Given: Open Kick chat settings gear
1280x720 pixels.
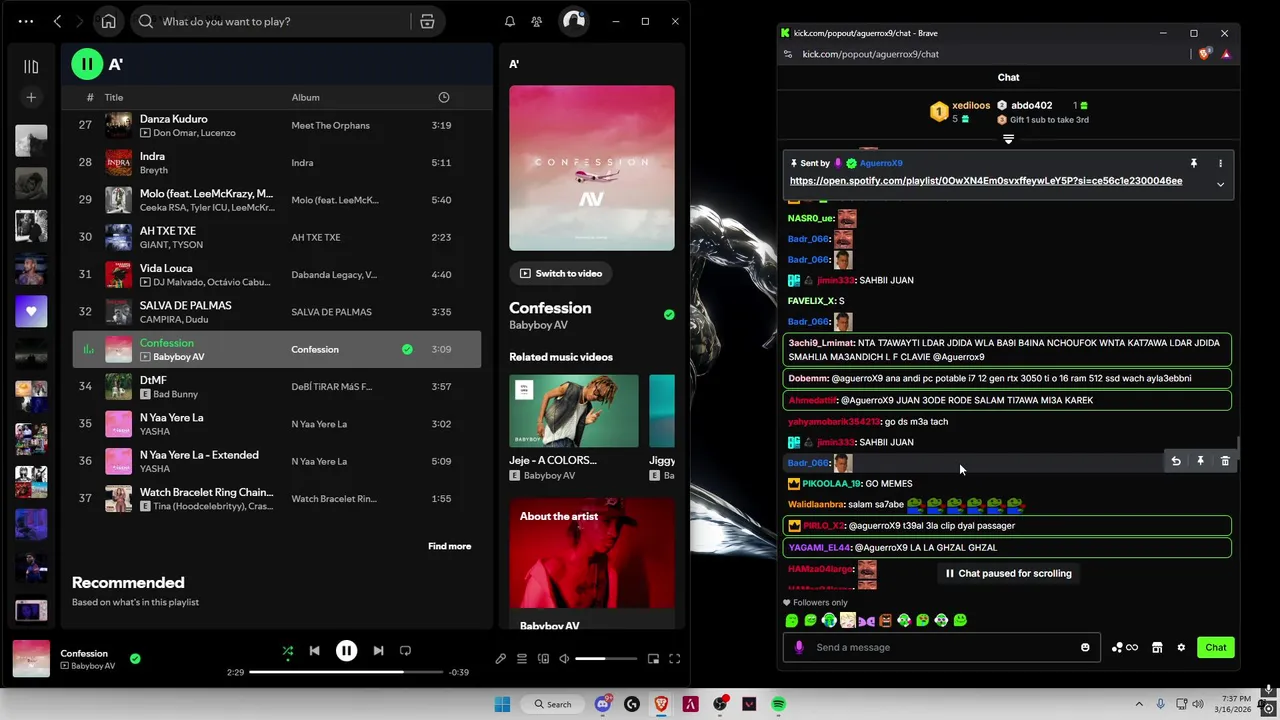Looking at the screenshot, I should [x=1181, y=647].
